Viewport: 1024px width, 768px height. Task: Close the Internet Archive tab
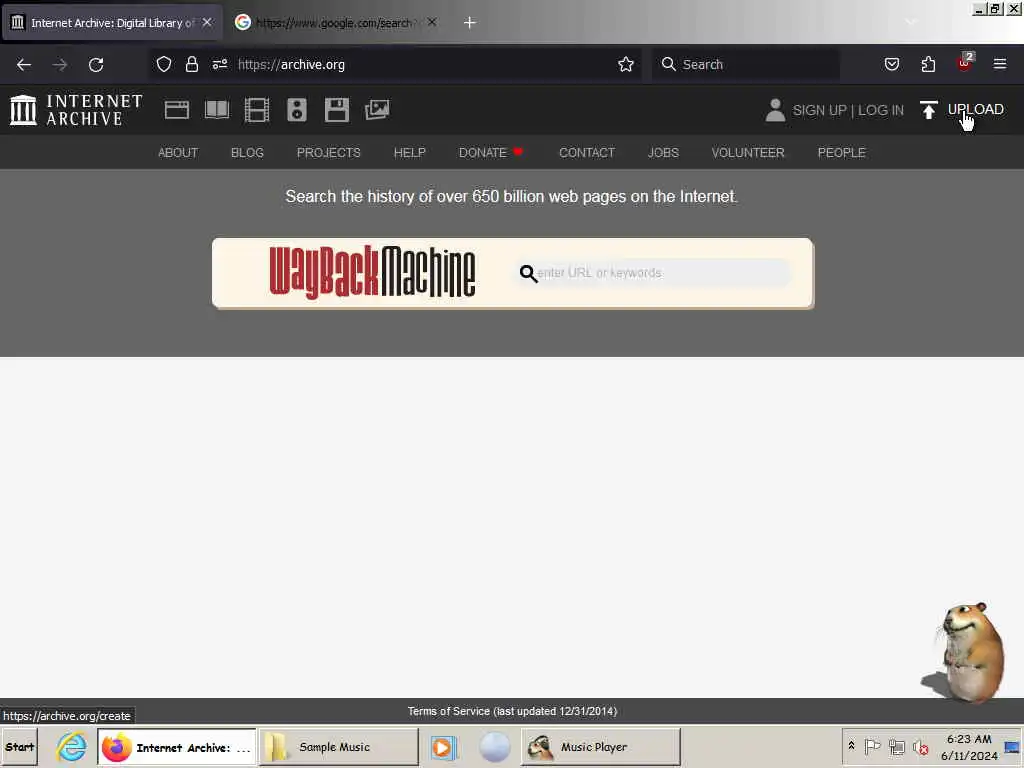click(x=207, y=22)
